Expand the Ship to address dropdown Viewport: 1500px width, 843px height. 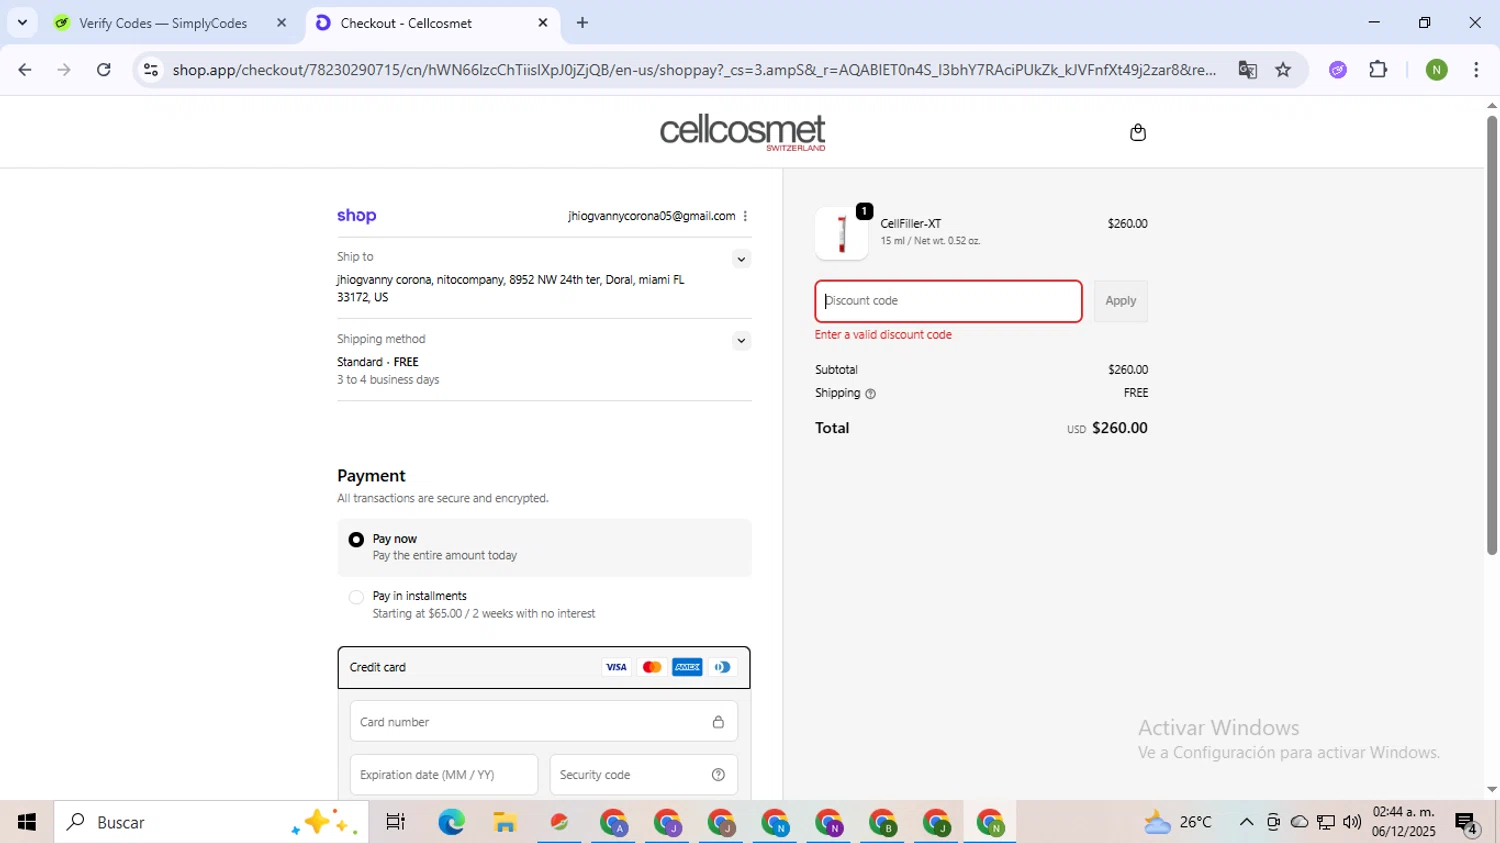741,259
